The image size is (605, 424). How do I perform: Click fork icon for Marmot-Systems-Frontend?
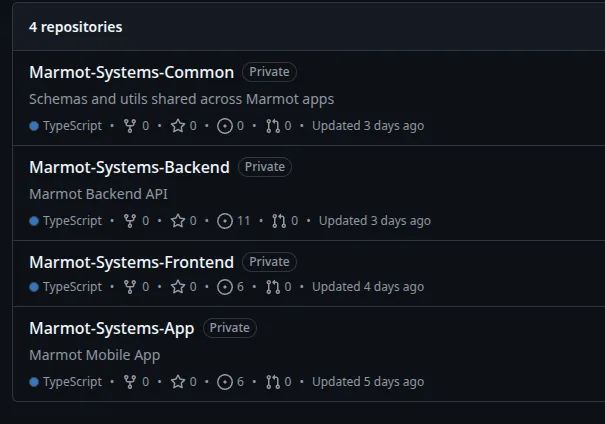130,287
